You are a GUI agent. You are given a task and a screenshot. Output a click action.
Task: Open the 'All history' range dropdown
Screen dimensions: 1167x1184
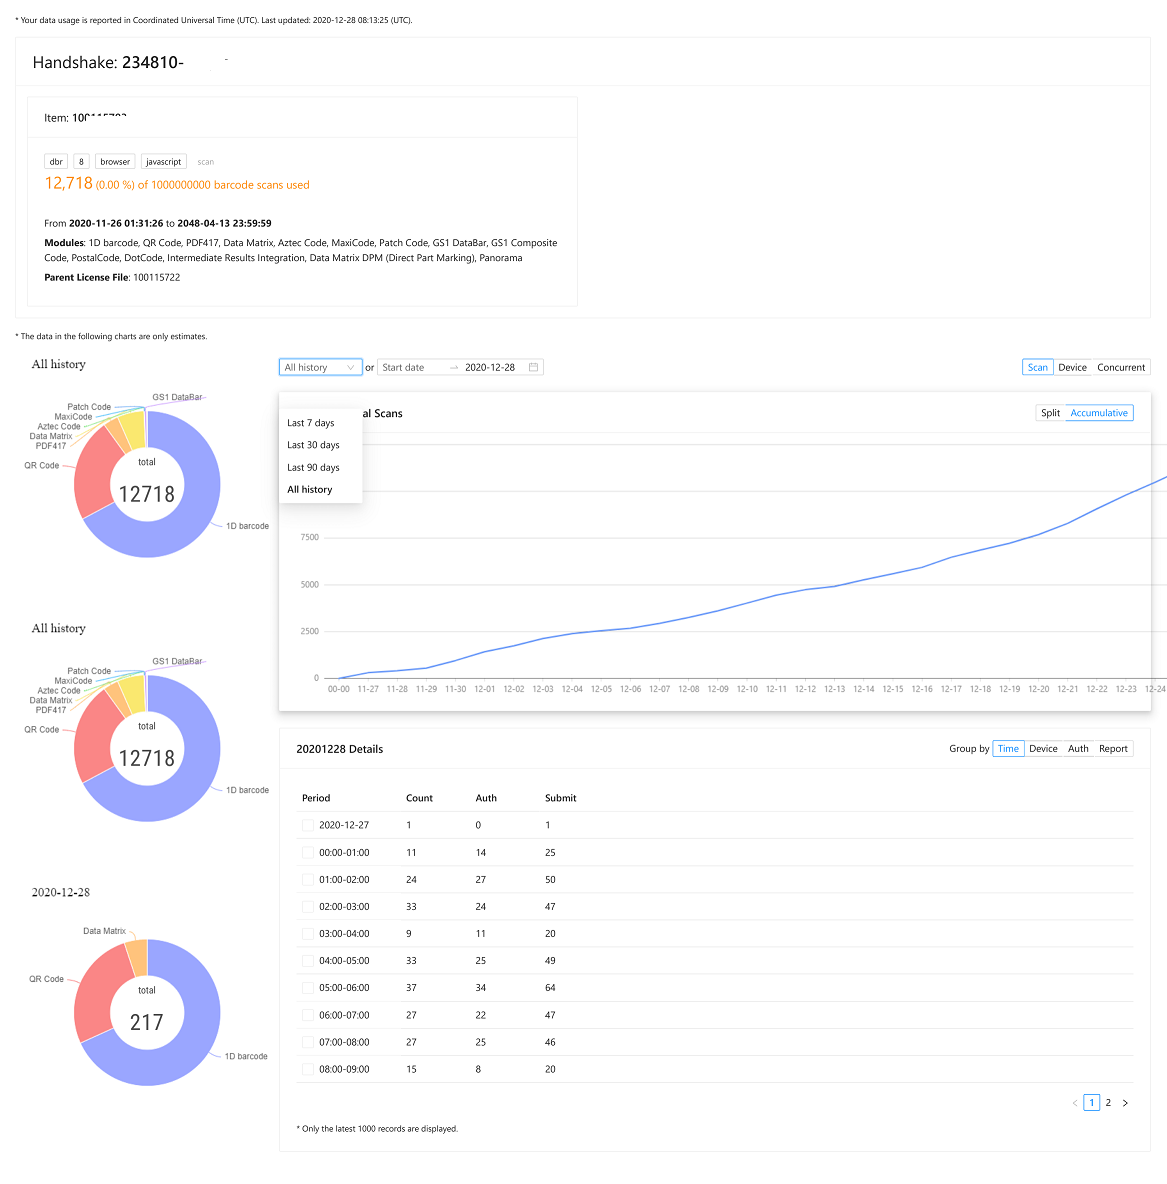point(320,367)
